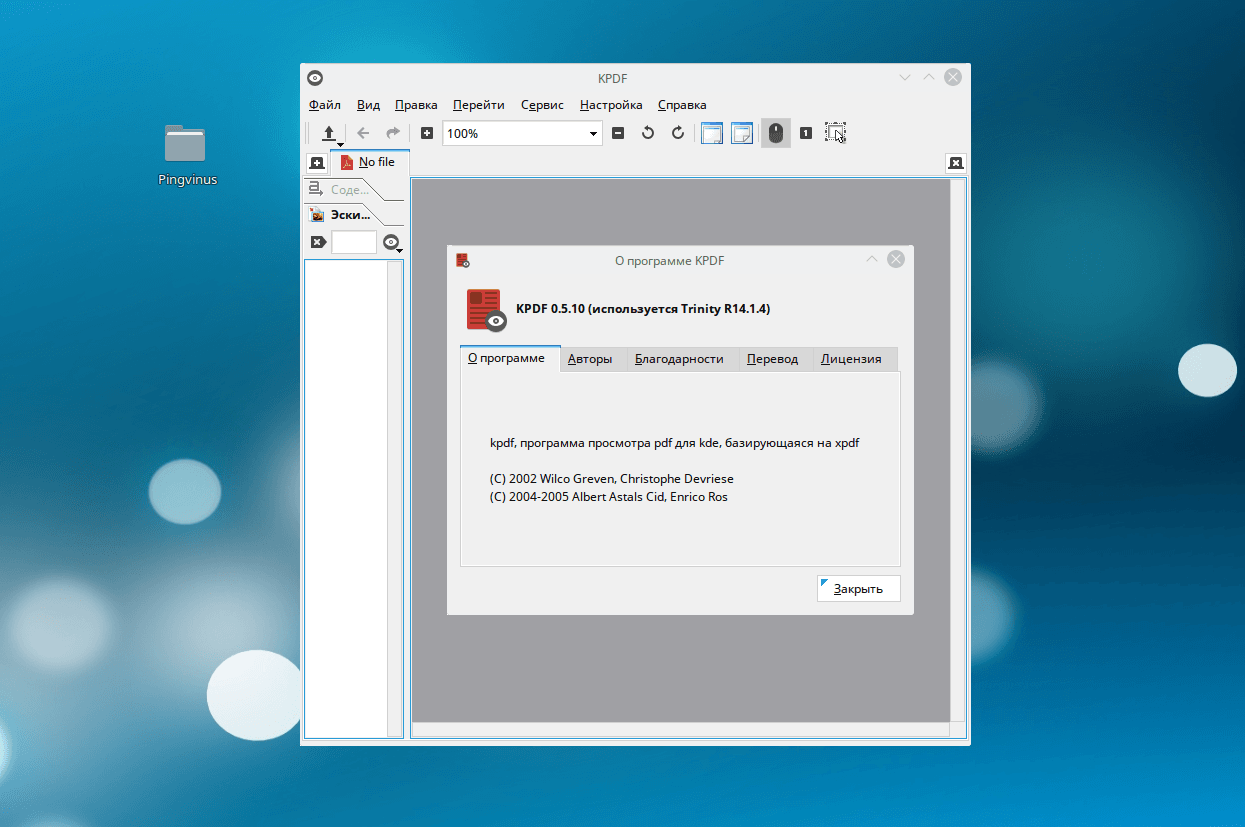Screen dimensions: 1245x827
Task: Click the KPDF red document logo in the dialog
Action: coord(487,310)
